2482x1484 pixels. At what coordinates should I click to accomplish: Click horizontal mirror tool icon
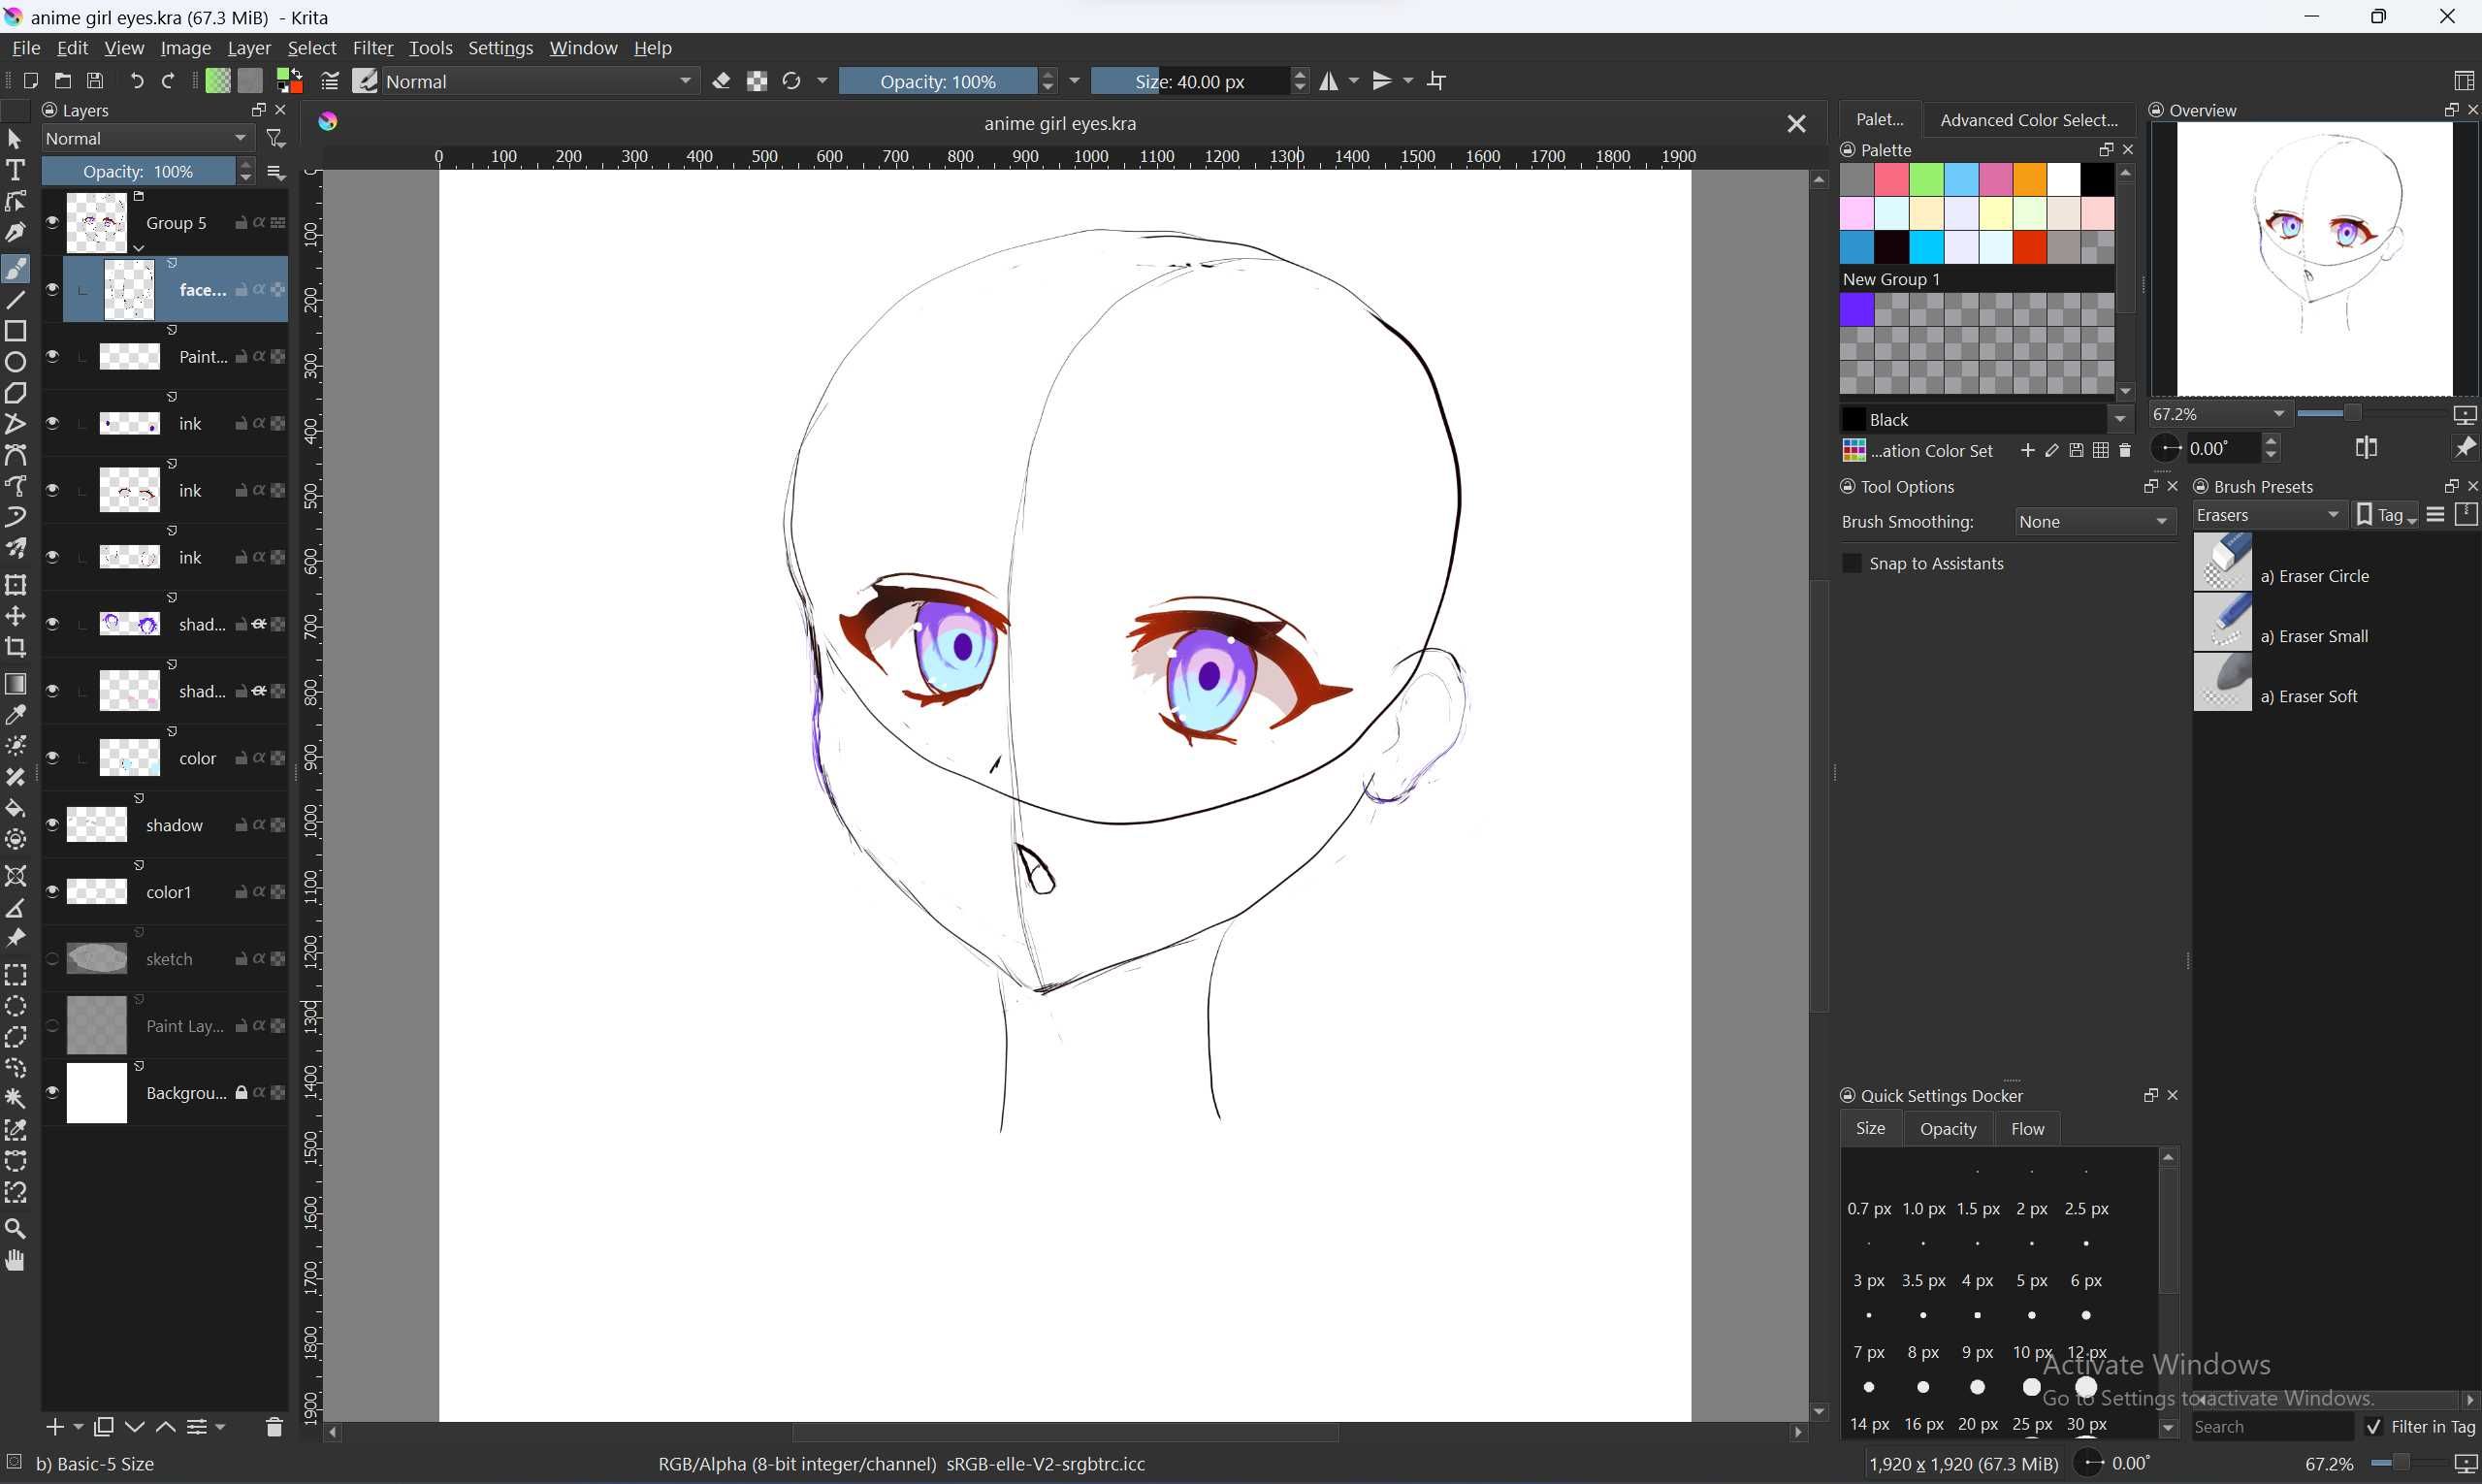pyautogui.click(x=1329, y=81)
